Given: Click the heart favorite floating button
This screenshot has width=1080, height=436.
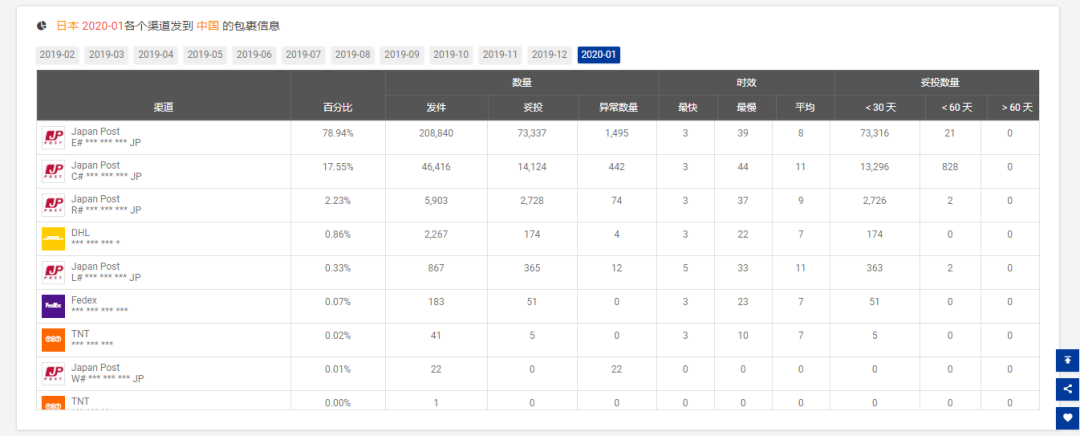Looking at the screenshot, I should pos(1068,418).
